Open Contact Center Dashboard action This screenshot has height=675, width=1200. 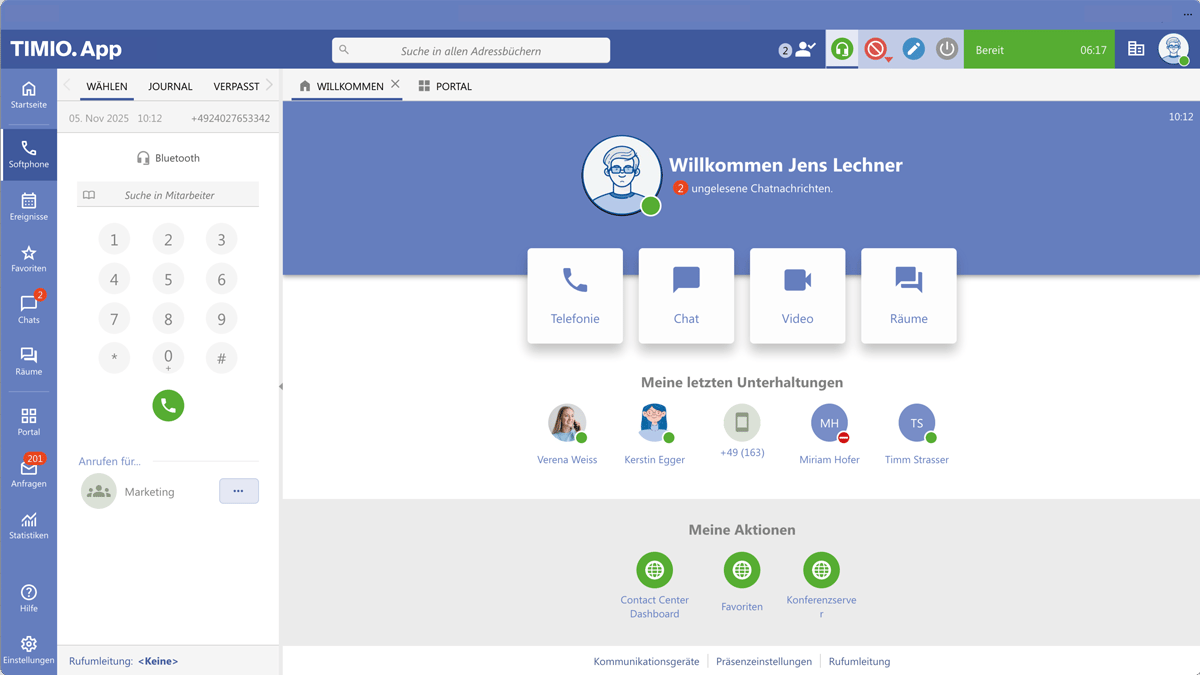click(655, 570)
